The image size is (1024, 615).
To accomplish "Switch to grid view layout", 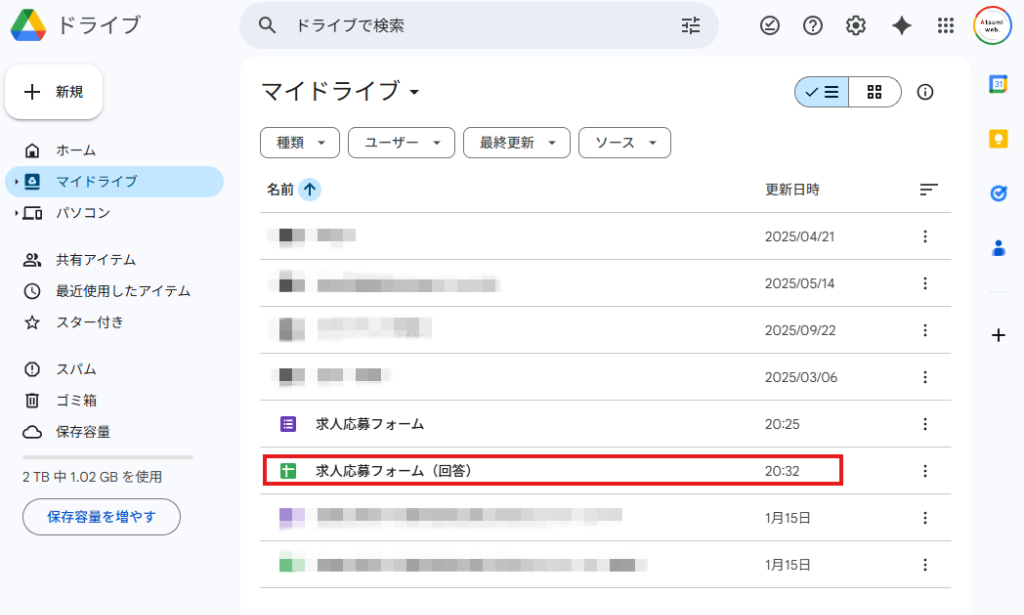I will [x=874, y=91].
